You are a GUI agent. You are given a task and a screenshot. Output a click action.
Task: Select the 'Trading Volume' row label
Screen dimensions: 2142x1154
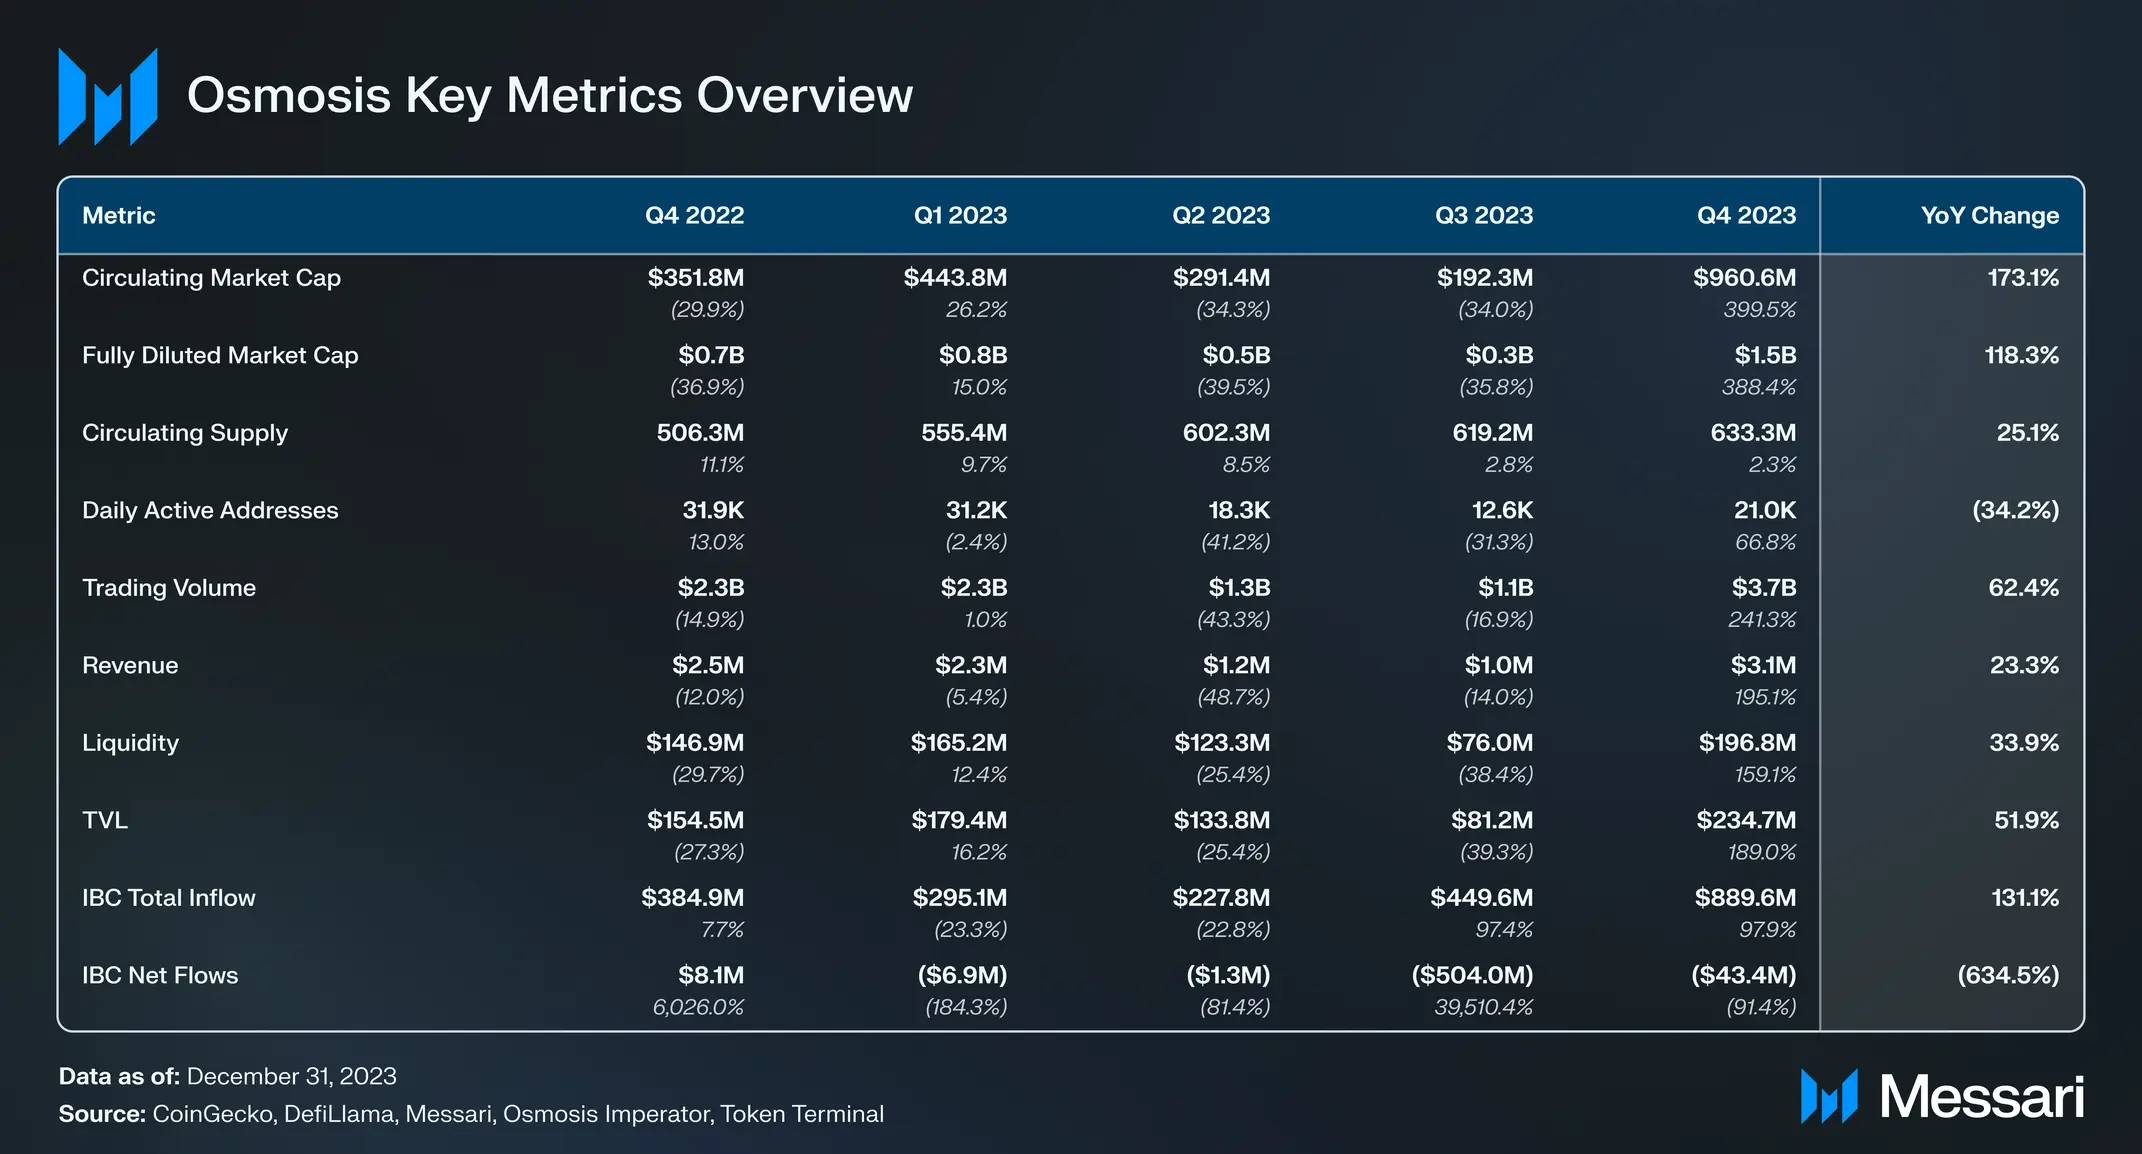[x=169, y=588]
